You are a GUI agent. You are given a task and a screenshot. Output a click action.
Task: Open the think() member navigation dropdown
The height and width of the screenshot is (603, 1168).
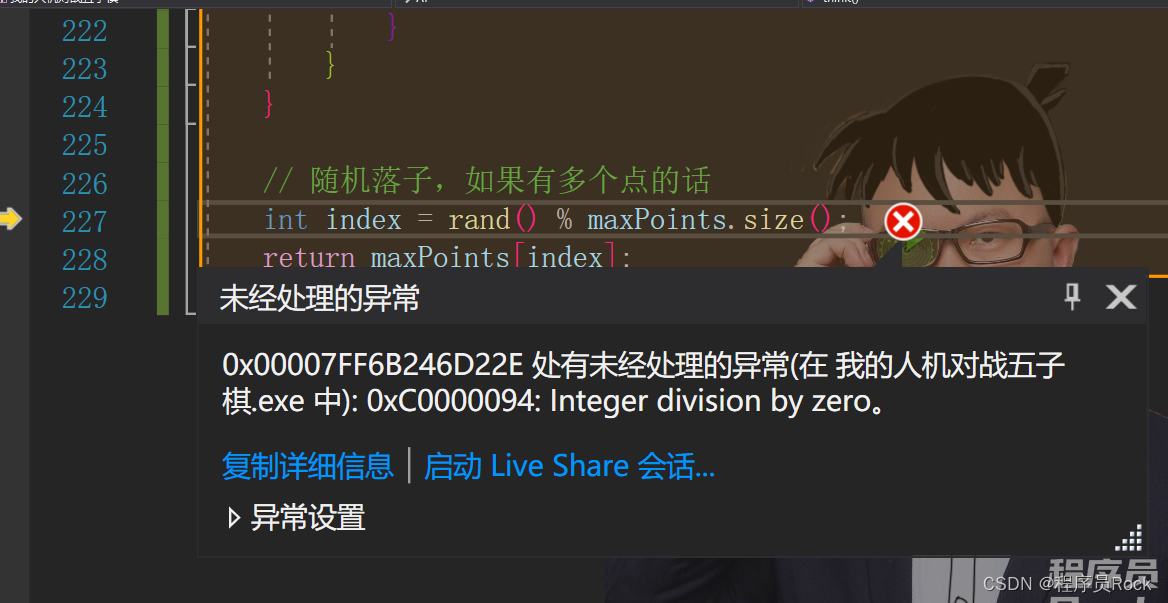pyautogui.click(x=984, y=3)
